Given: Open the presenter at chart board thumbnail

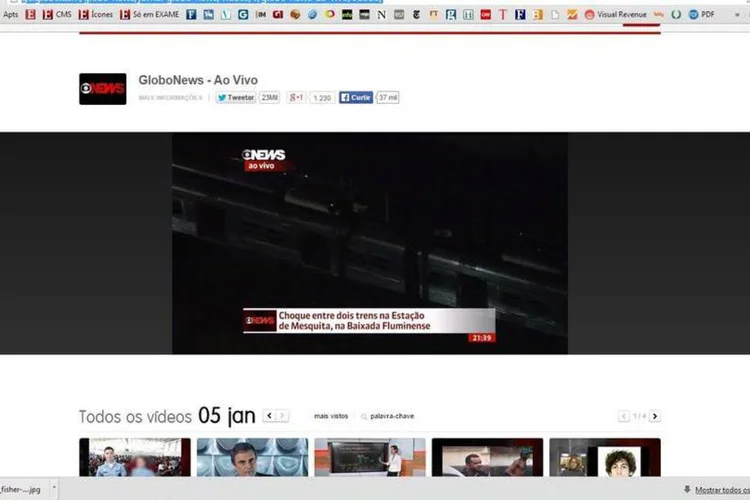Looking at the screenshot, I should coord(370,457).
